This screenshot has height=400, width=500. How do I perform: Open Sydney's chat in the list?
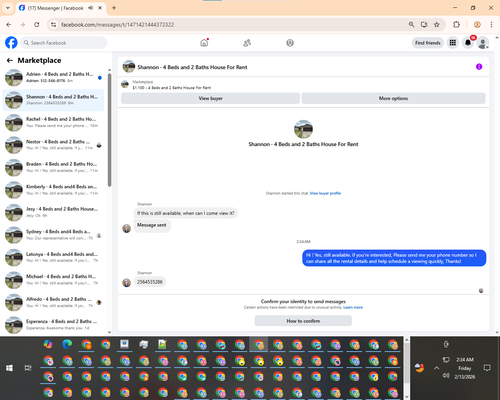pyautogui.click(x=53, y=235)
